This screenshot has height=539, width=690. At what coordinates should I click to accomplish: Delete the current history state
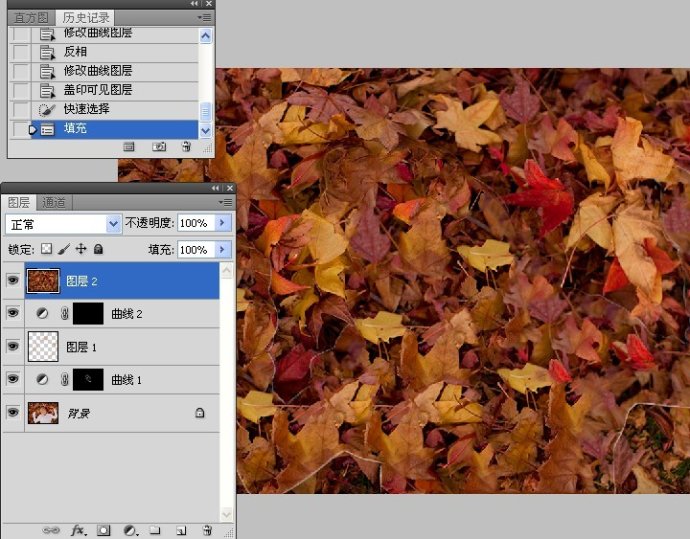click(187, 147)
